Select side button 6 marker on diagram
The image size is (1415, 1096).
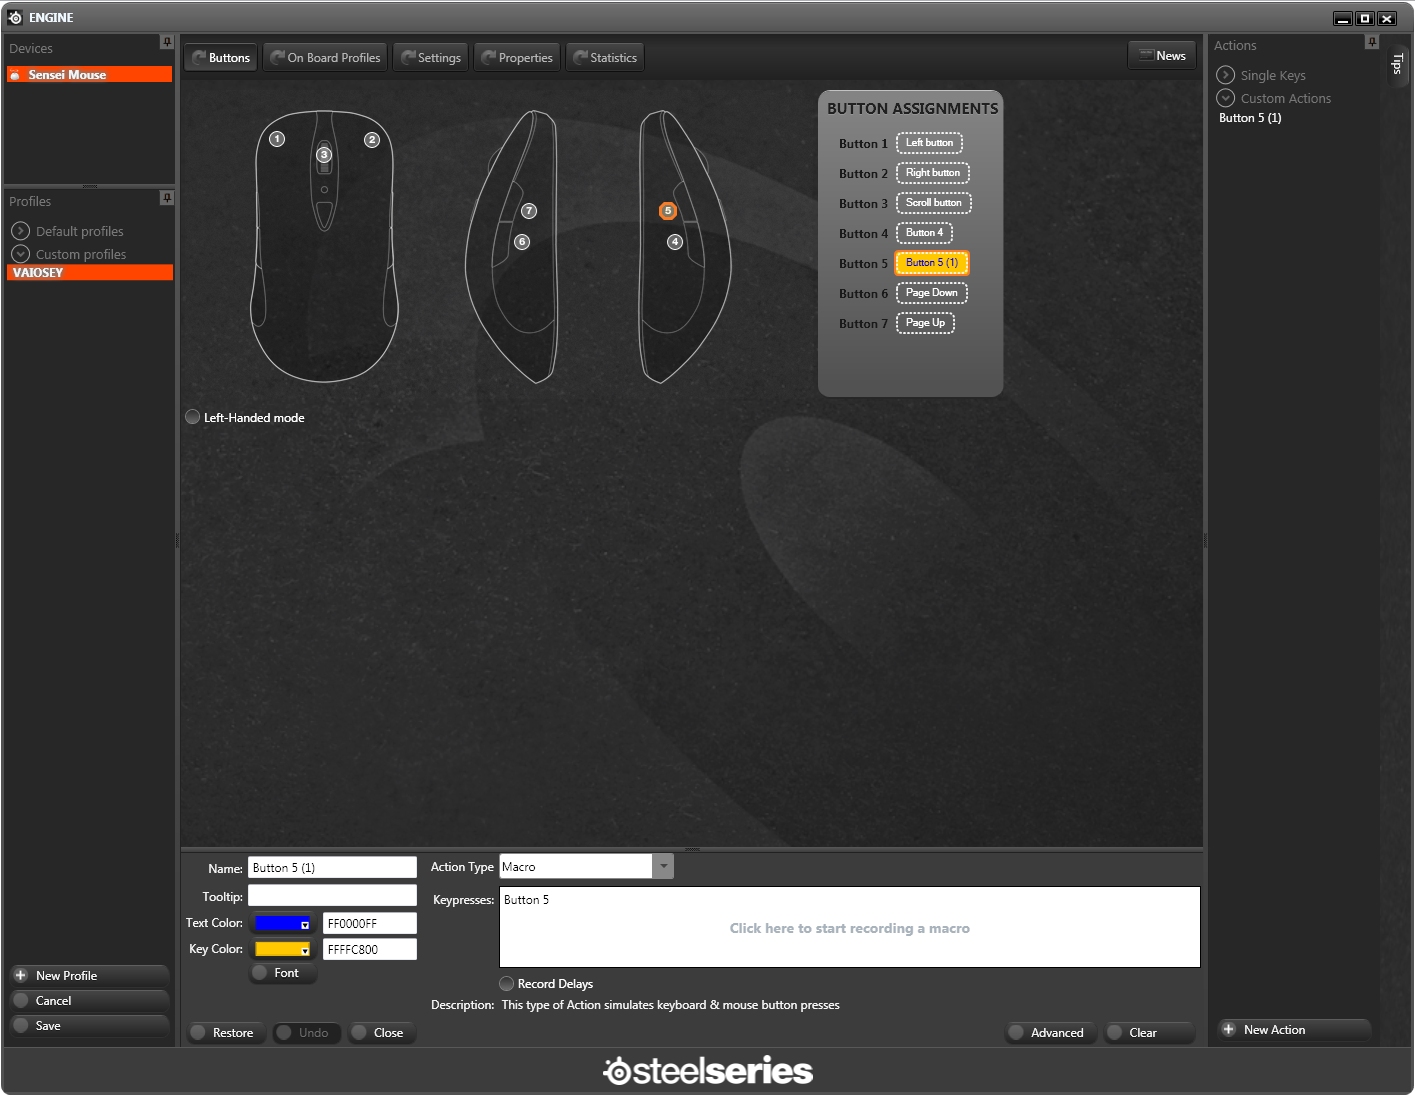tap(522, 242)
